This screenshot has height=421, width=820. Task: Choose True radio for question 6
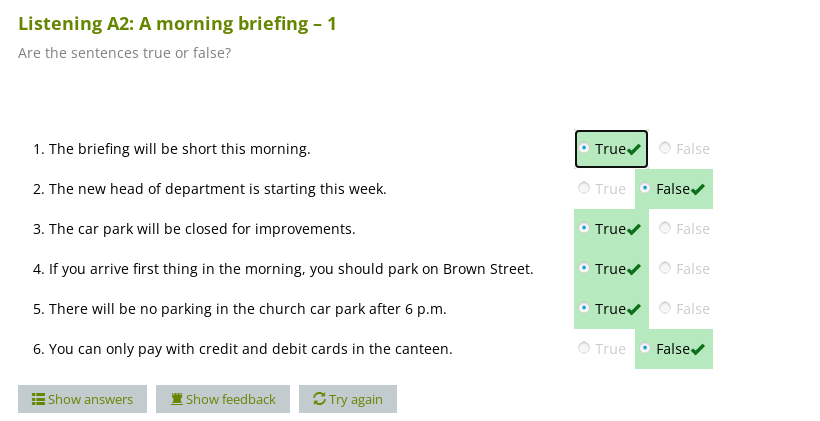pyautogui.click(x=584, y=348)
